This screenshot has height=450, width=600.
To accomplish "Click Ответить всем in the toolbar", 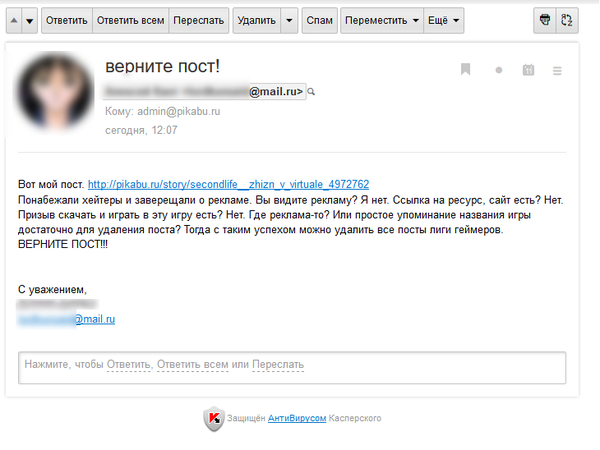I will pos(129,19).
